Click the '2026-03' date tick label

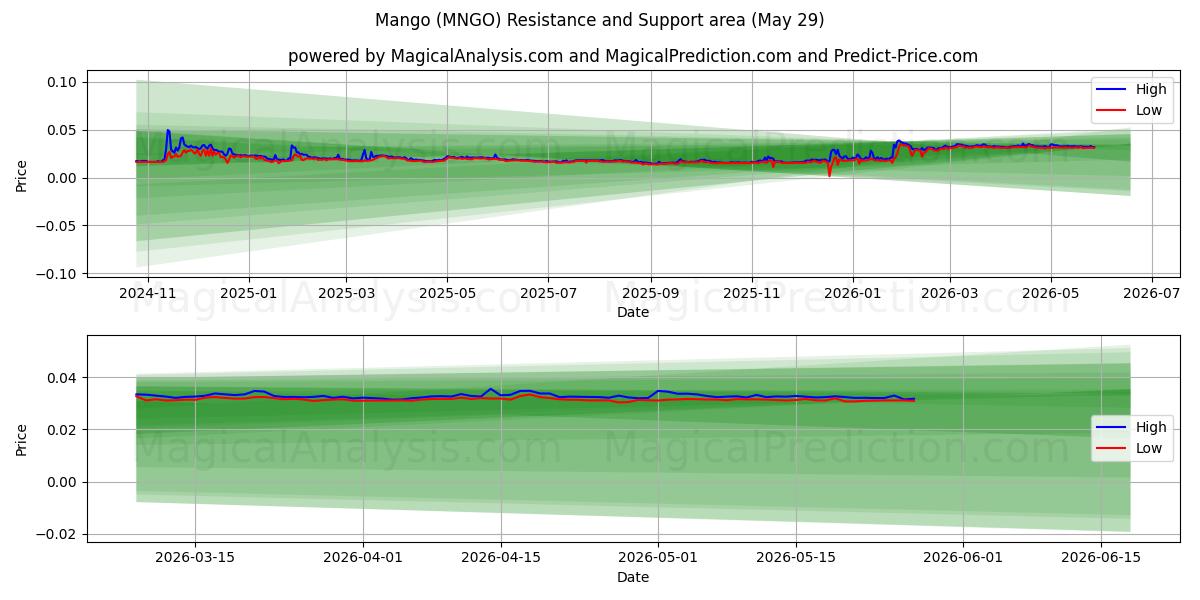[950, 293]
